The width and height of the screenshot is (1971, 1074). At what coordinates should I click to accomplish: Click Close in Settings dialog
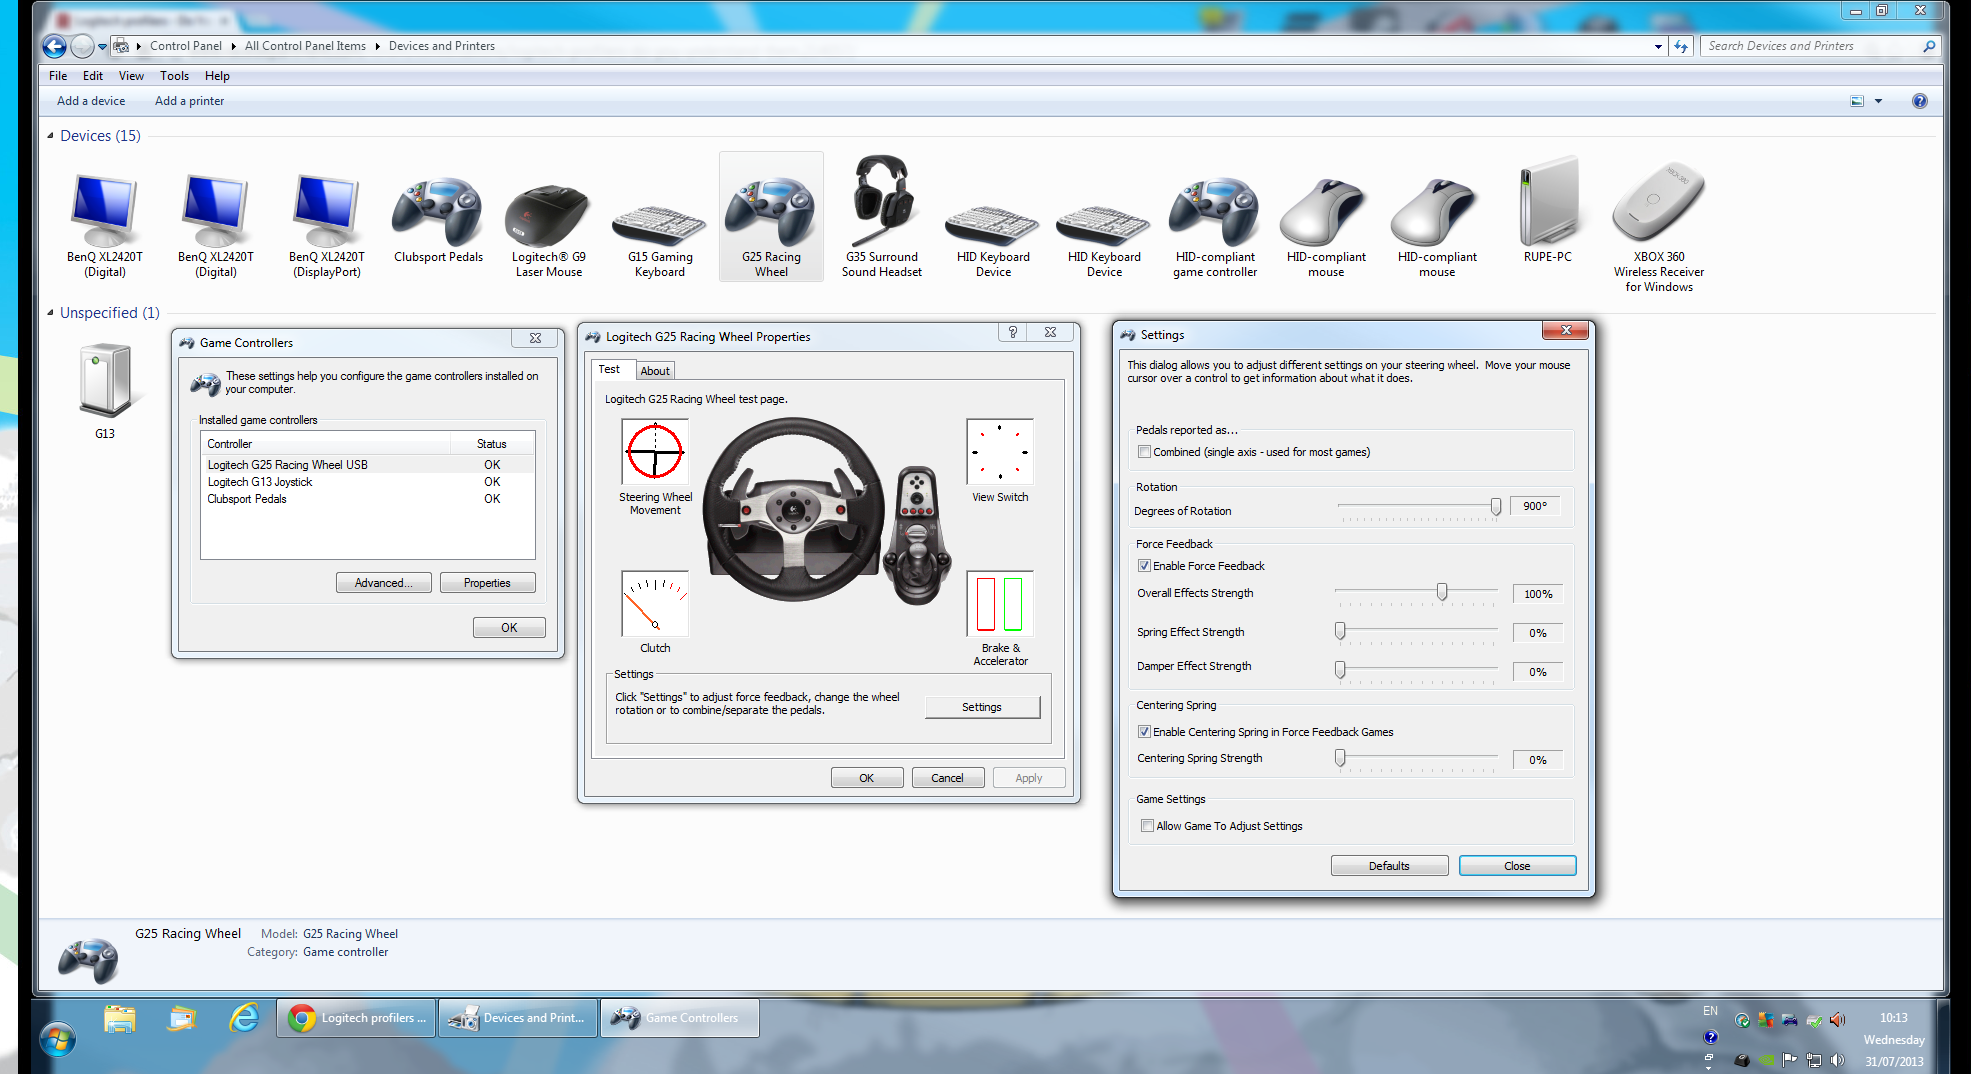coord(1517,866)
